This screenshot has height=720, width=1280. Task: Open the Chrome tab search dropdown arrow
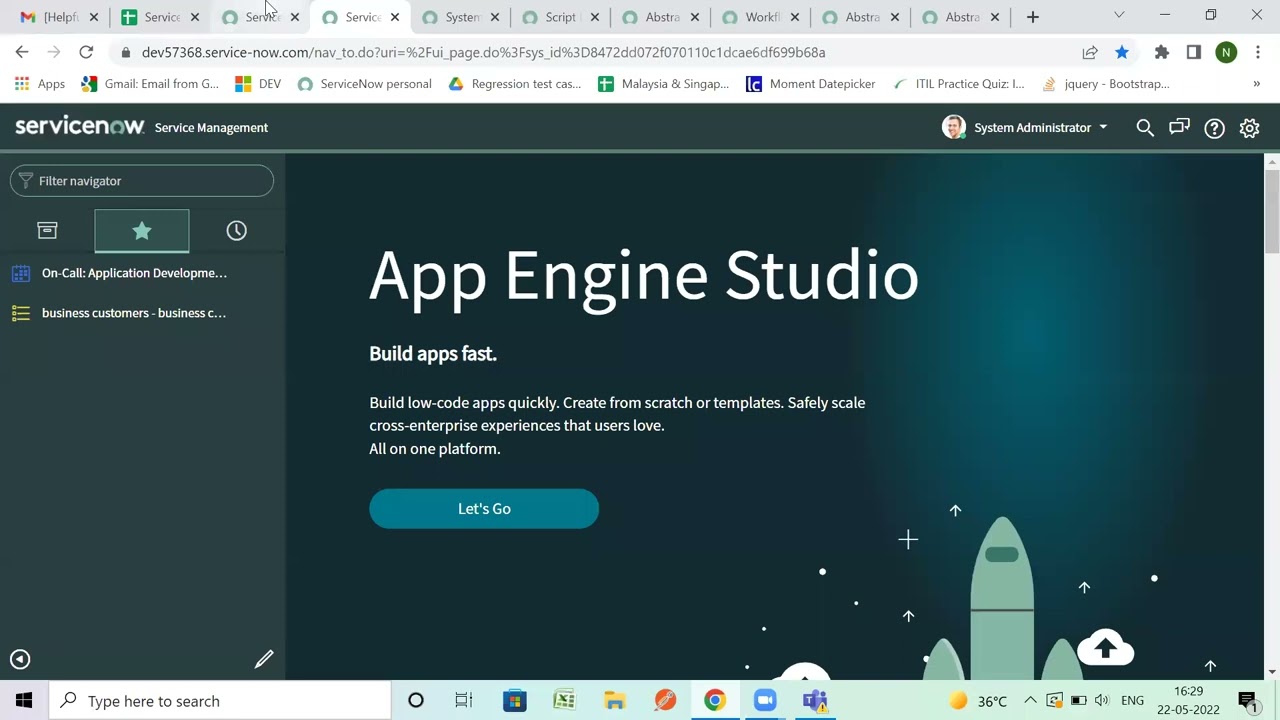click(x=1119, y=15)
